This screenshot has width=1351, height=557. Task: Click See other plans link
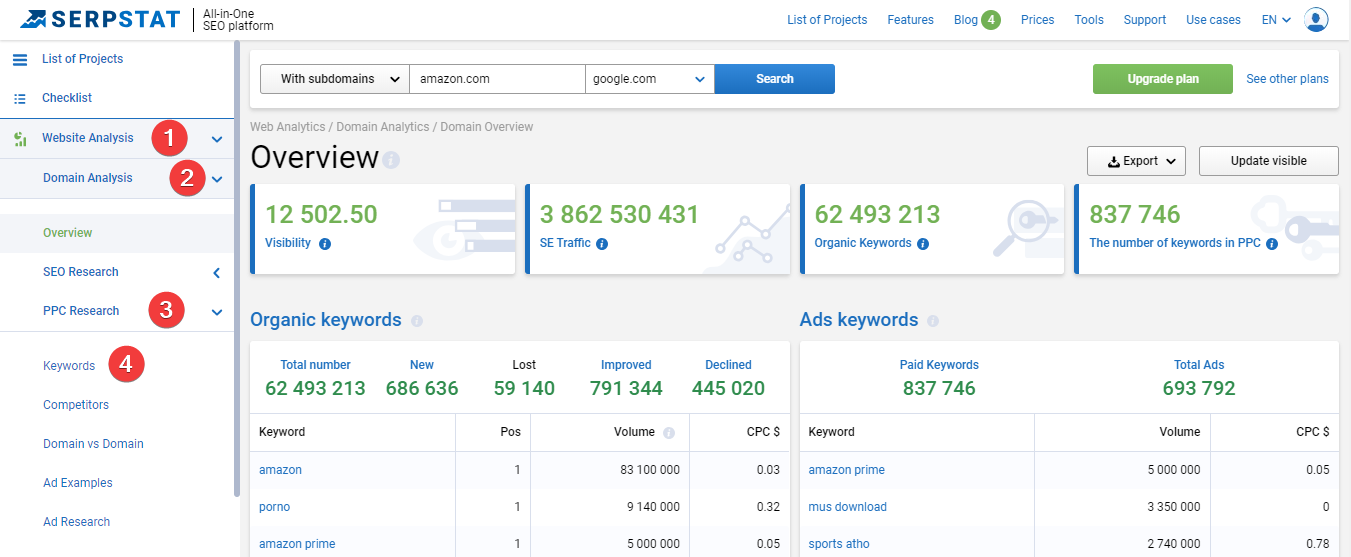pyautogui.click(x=1287, y=79)
